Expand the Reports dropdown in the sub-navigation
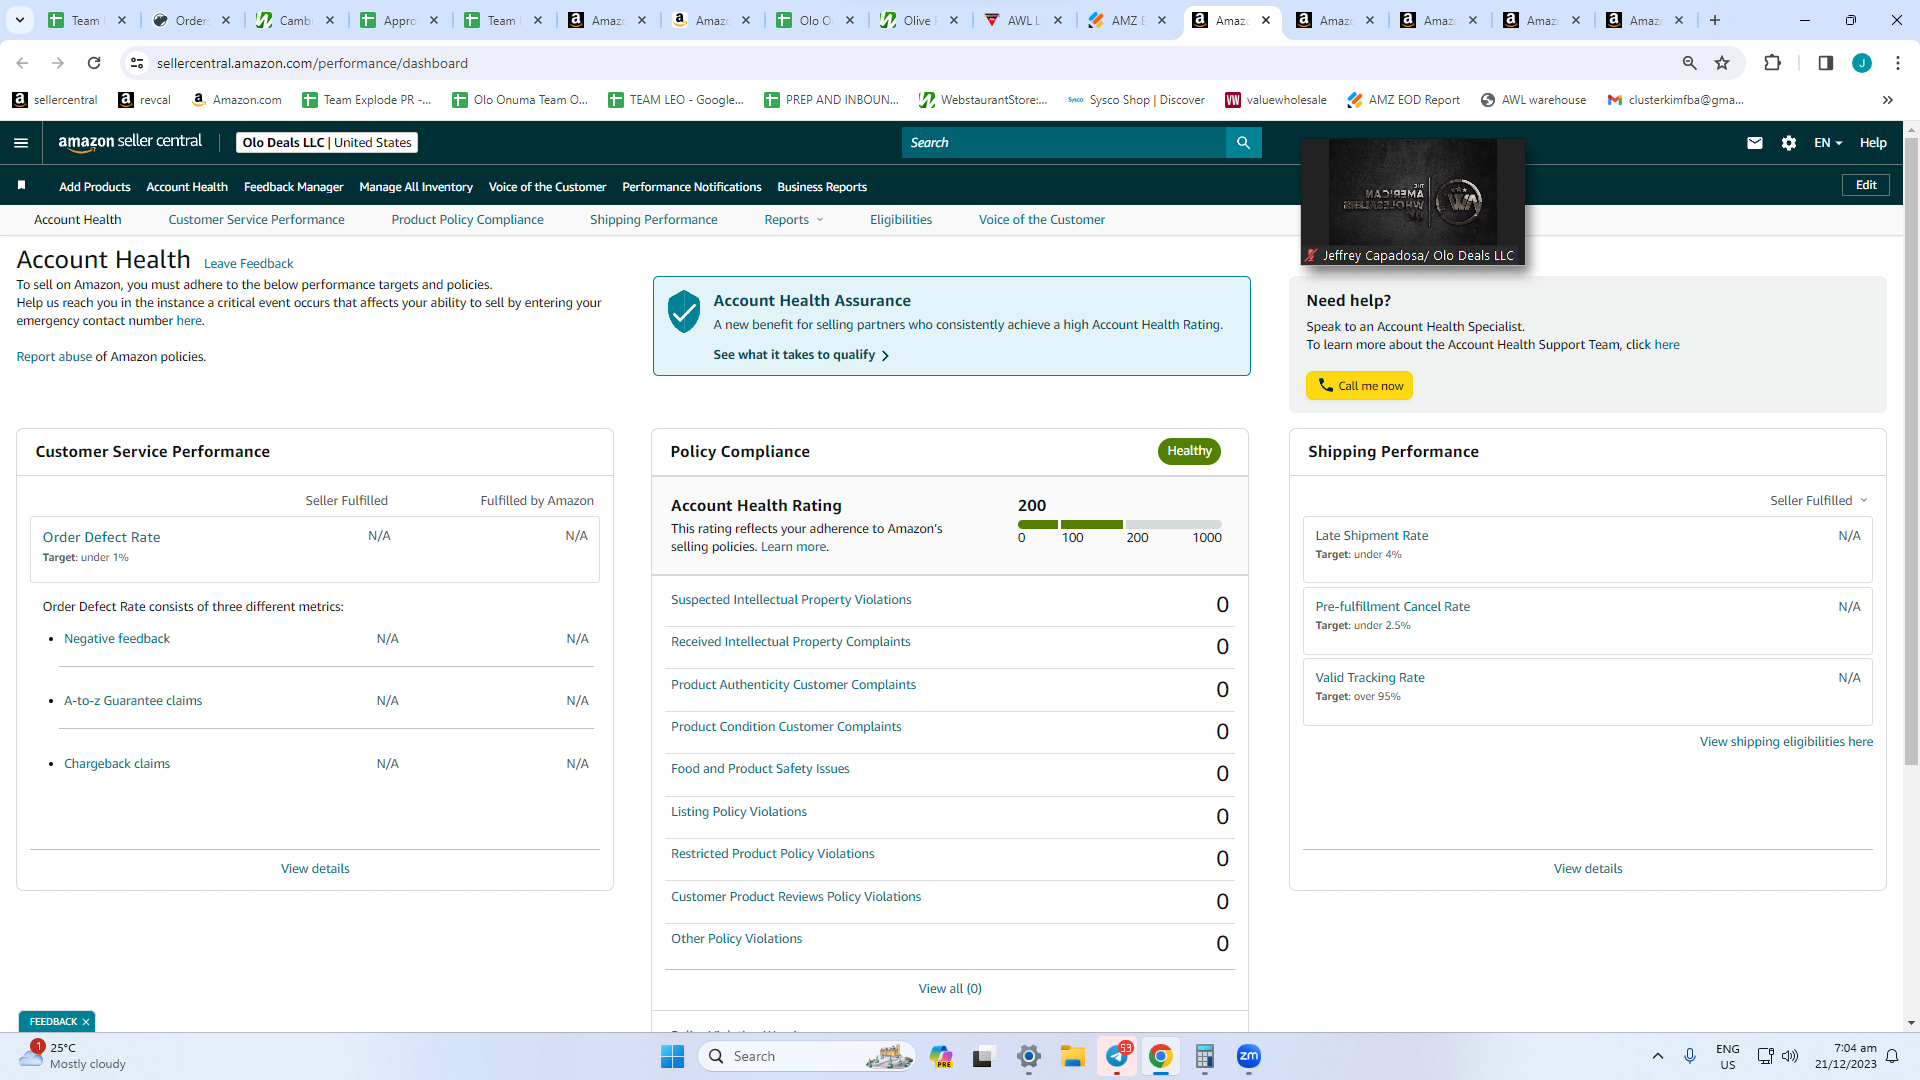This screenshot has width=1920, height=1080. tap(794, 220)
